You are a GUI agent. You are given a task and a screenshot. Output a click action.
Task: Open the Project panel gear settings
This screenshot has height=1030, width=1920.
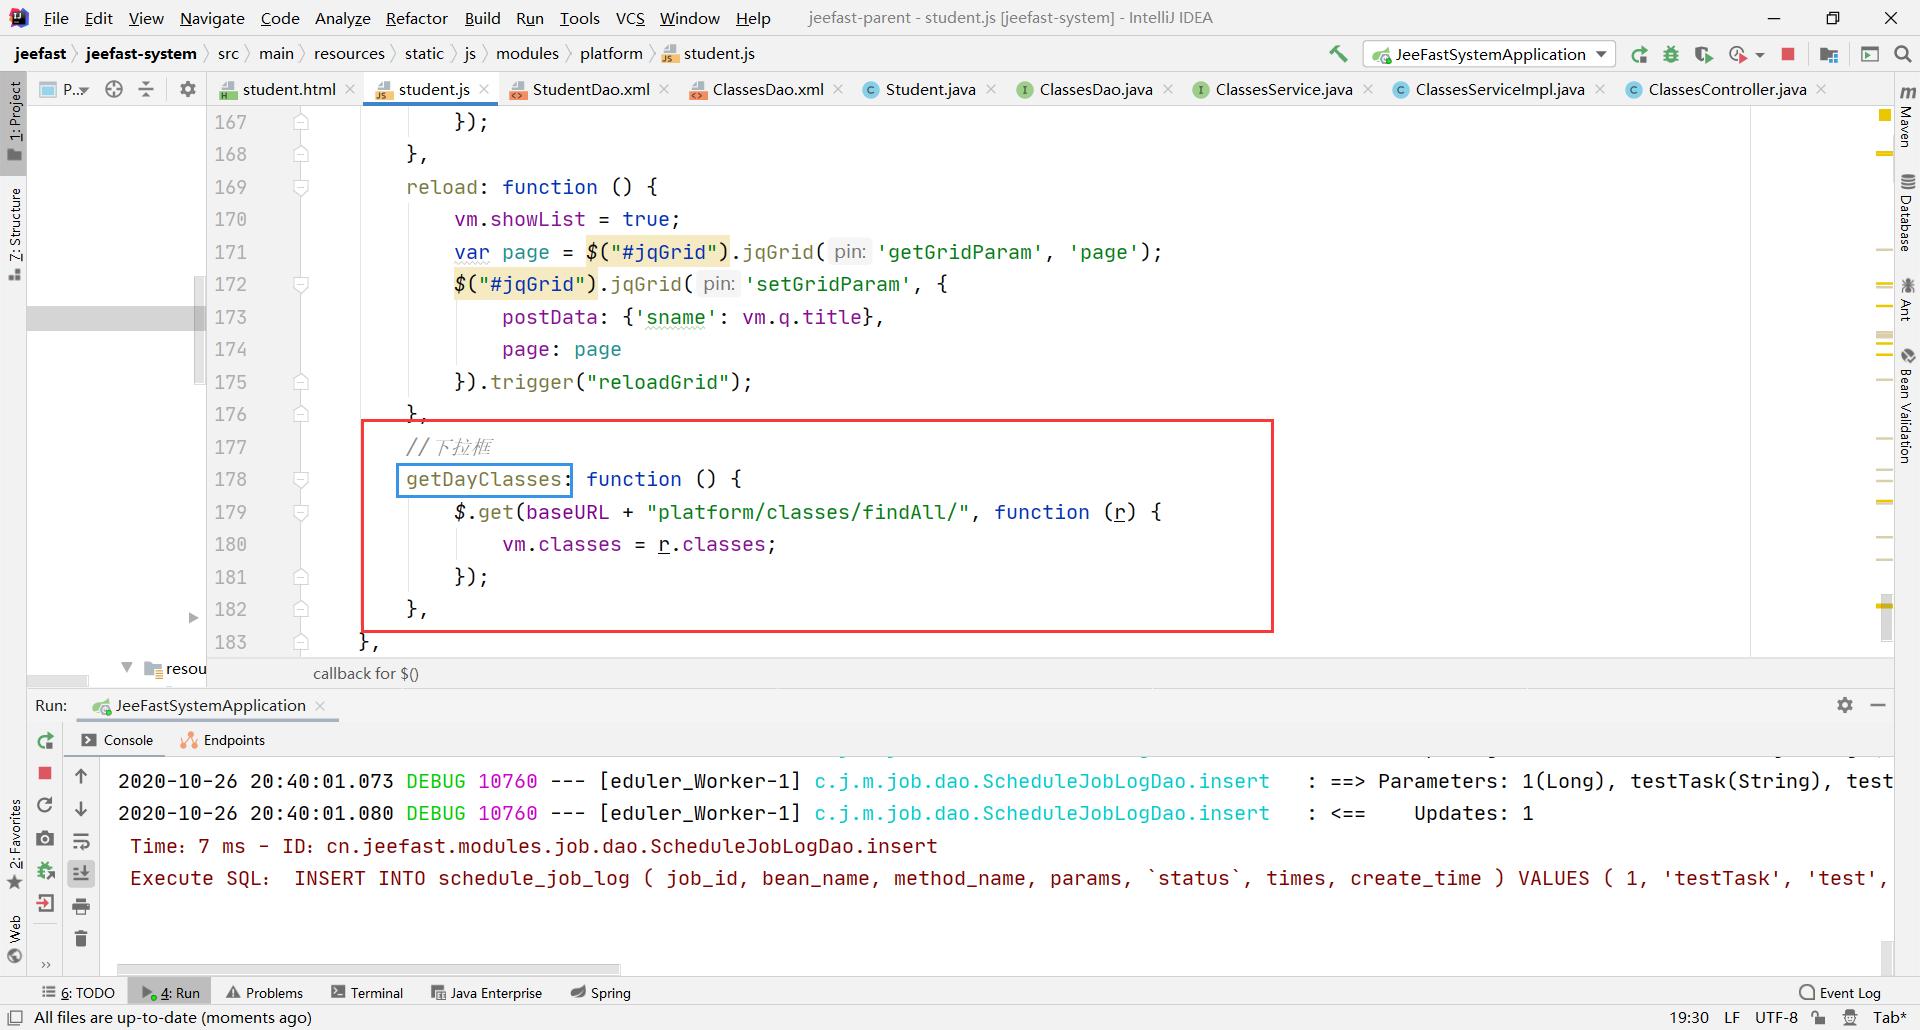tap(187, 89)
